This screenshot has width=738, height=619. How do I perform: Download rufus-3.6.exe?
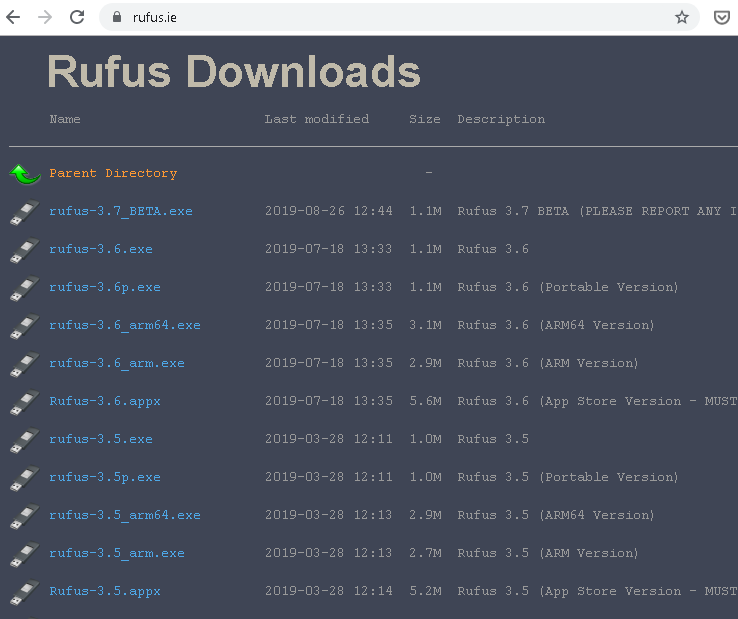coord(101,249)
